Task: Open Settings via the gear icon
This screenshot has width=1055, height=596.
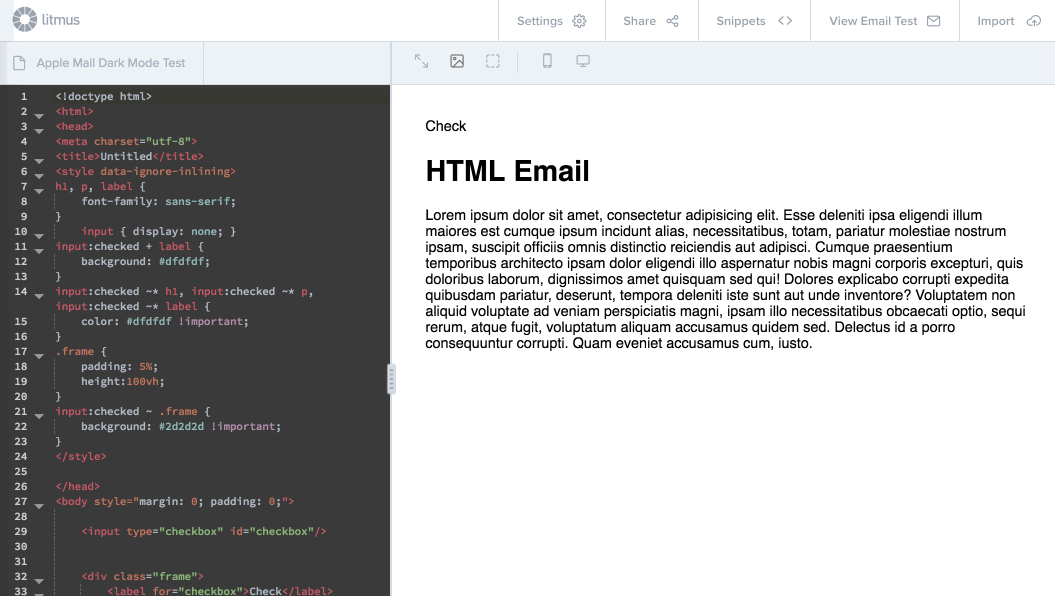Action: (x=579, y=21)
